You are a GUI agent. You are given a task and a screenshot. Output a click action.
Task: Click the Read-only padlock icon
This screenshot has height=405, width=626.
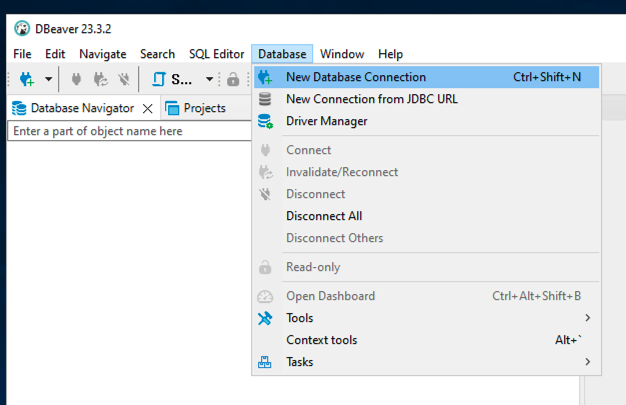265,267
